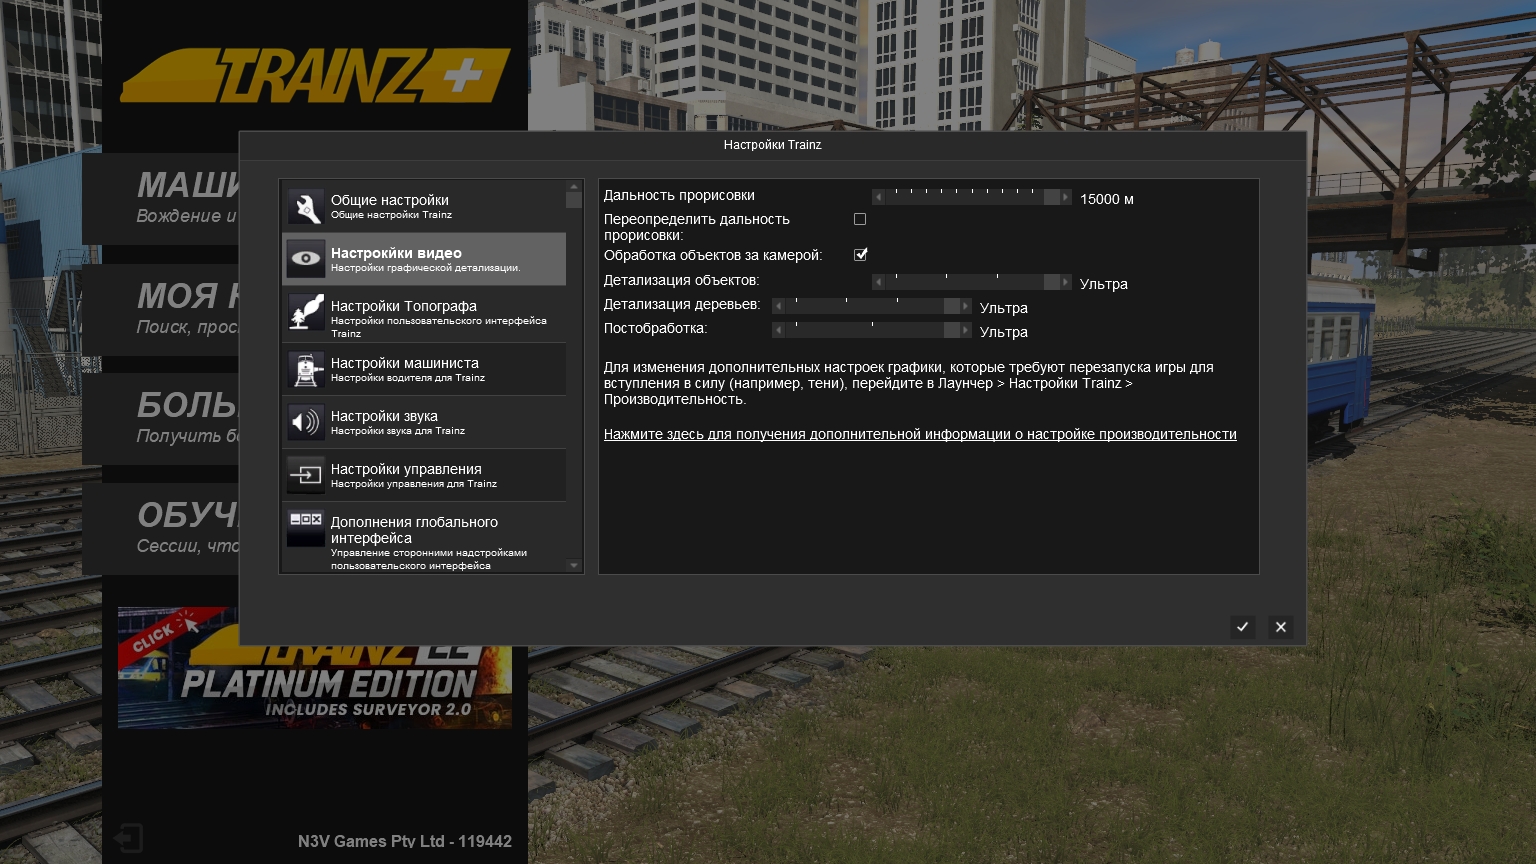1536x864 pixels.
Task: Select 'Общие настройки' category
Action: [424, 206]
